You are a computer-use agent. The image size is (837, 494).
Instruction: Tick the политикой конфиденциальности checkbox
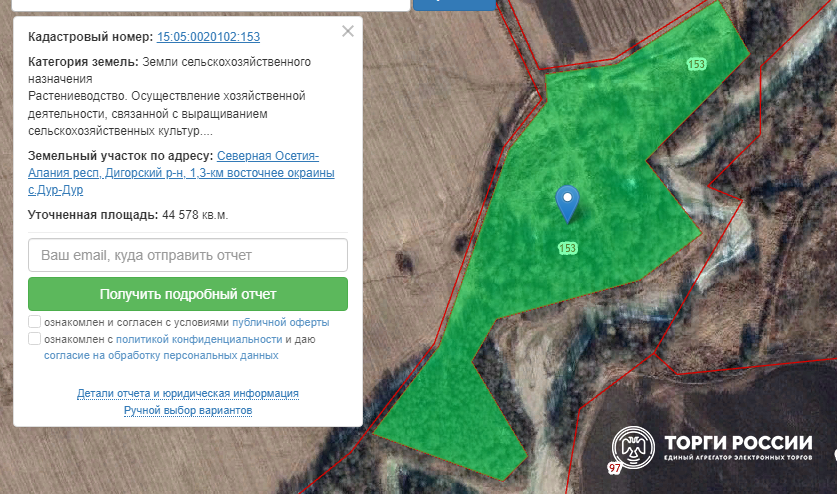35,339
